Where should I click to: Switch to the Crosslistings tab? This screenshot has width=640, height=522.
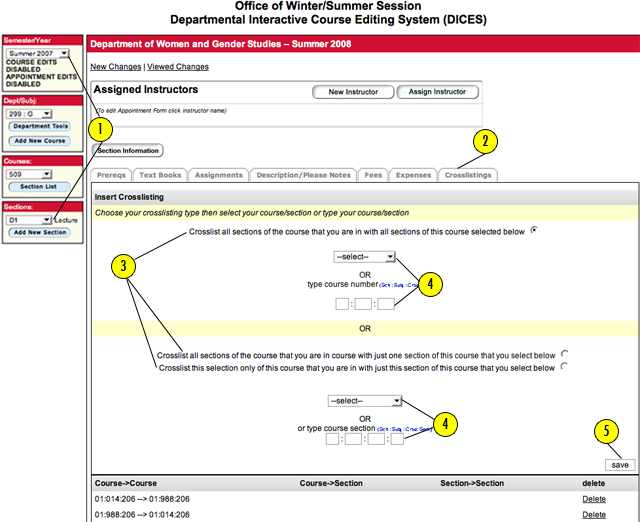tap(468, 175)
